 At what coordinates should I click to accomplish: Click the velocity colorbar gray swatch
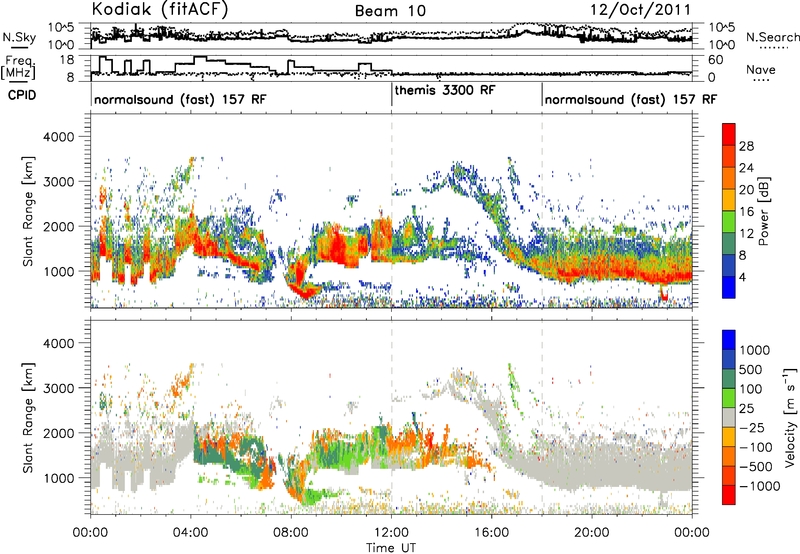(x=729, y=418)
